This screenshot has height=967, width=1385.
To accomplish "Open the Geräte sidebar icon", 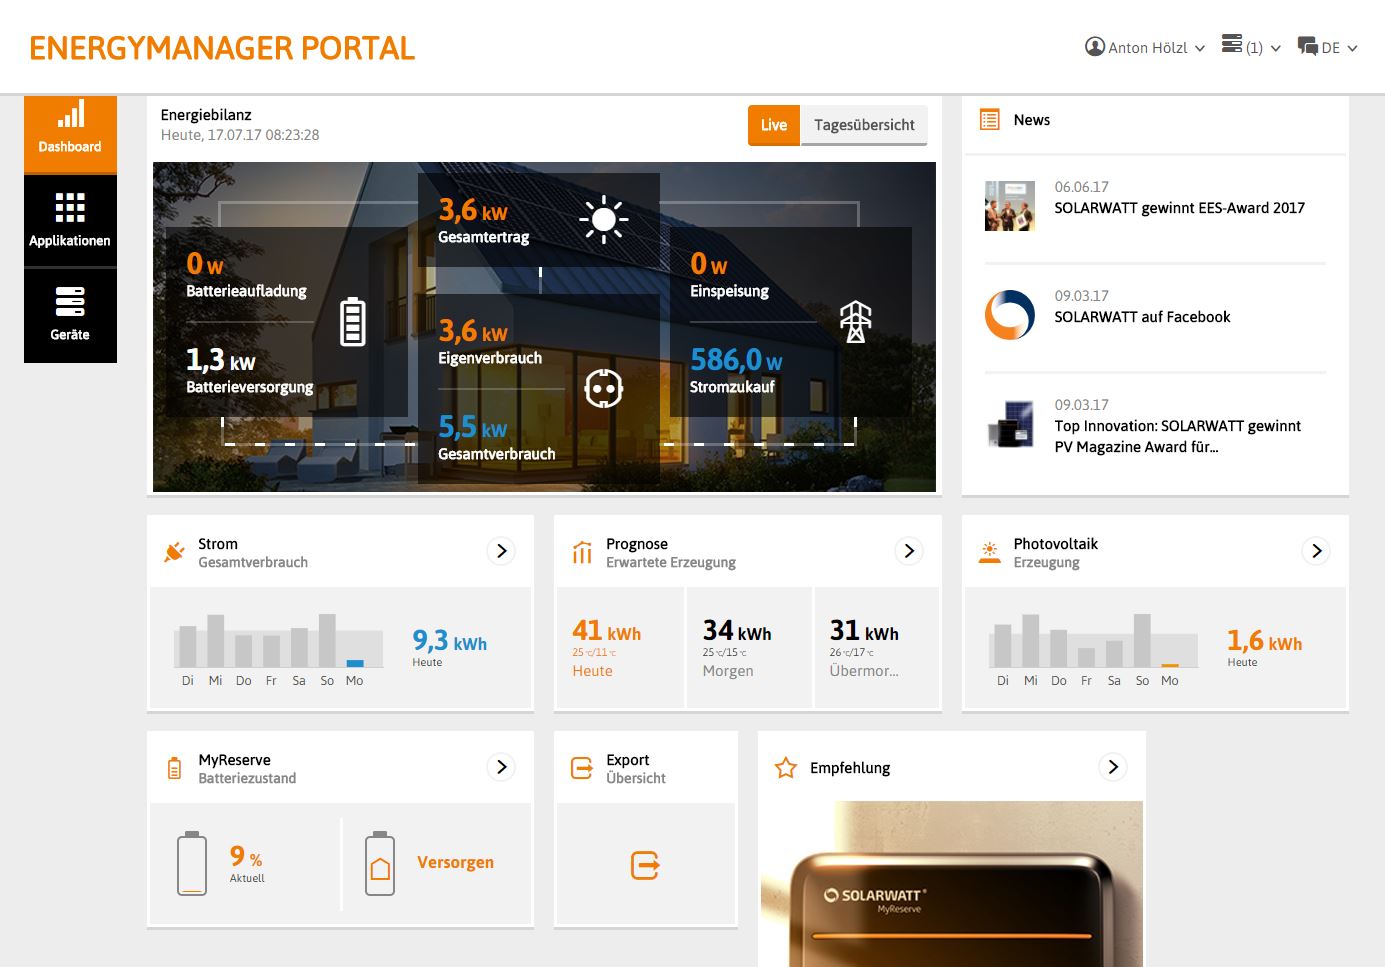I will 70,301.
